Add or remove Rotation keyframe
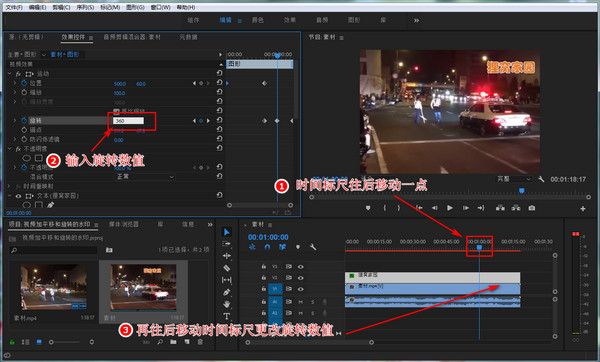The width and height of the screenshot is (600, 362). click(x=201, y=121)
